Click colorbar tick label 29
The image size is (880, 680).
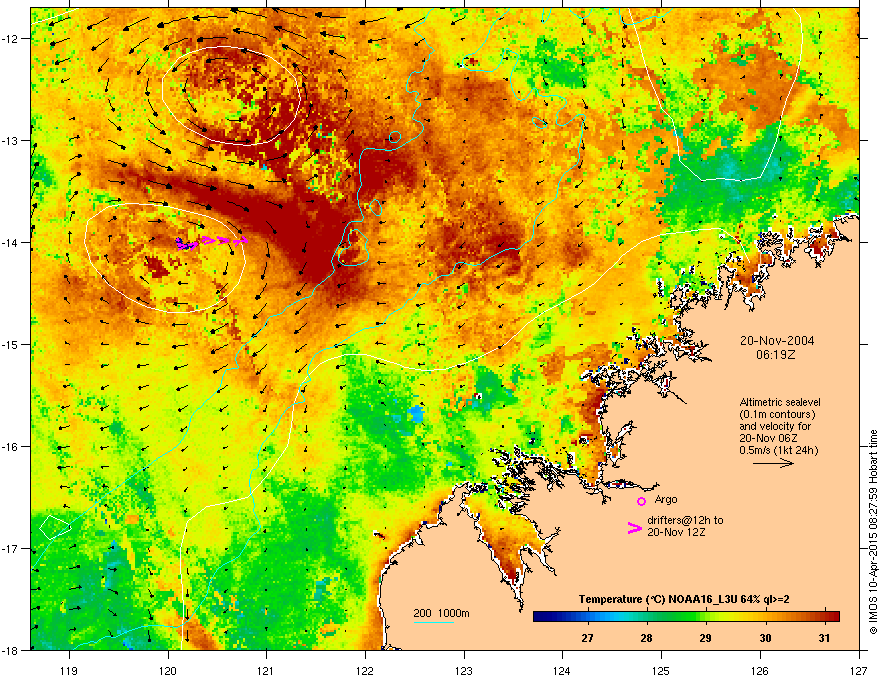(x=706, y=638)
